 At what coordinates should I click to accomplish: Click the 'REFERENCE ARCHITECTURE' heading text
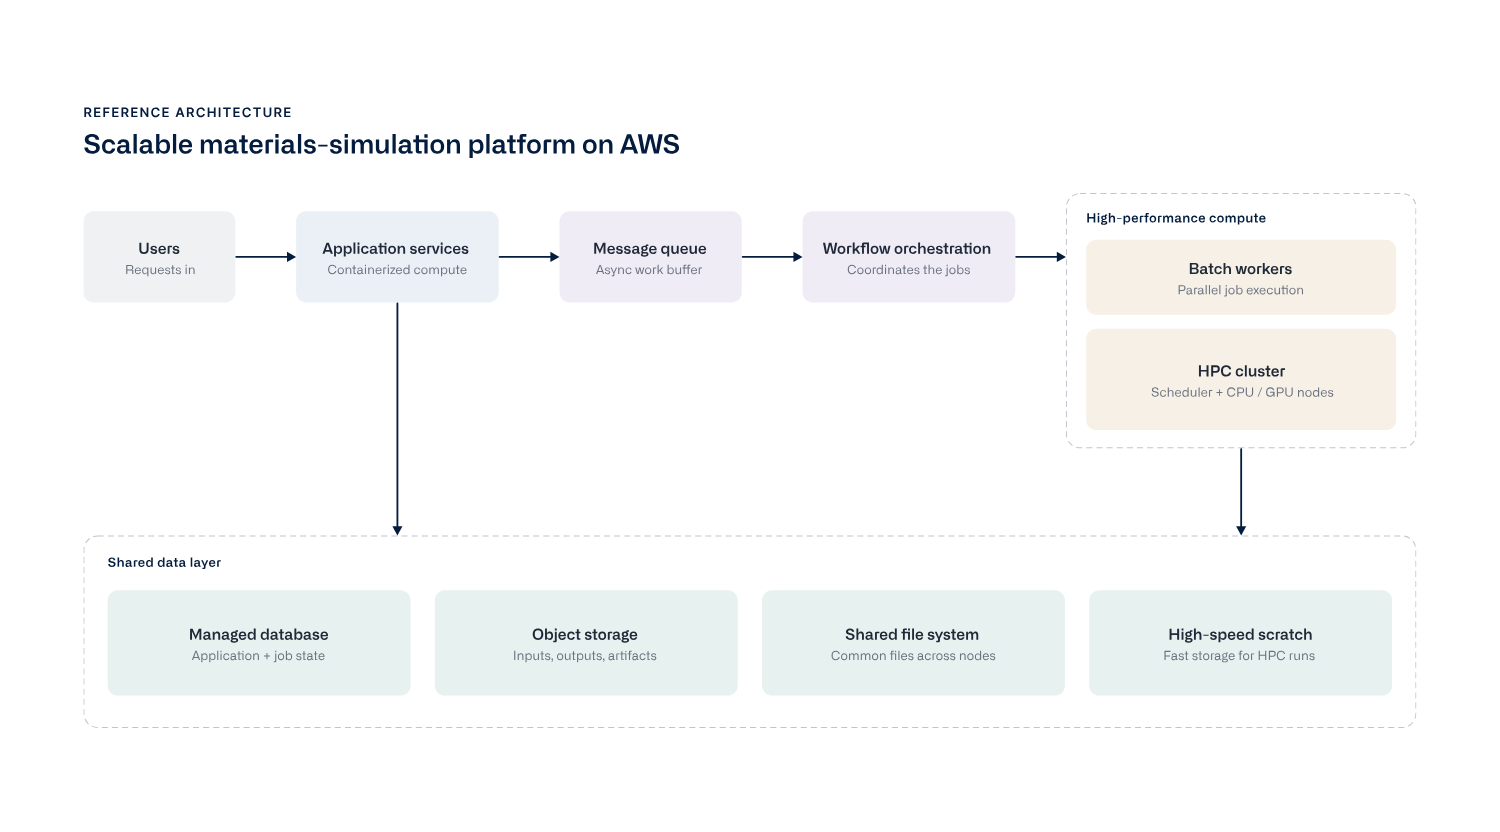[188, 112]
